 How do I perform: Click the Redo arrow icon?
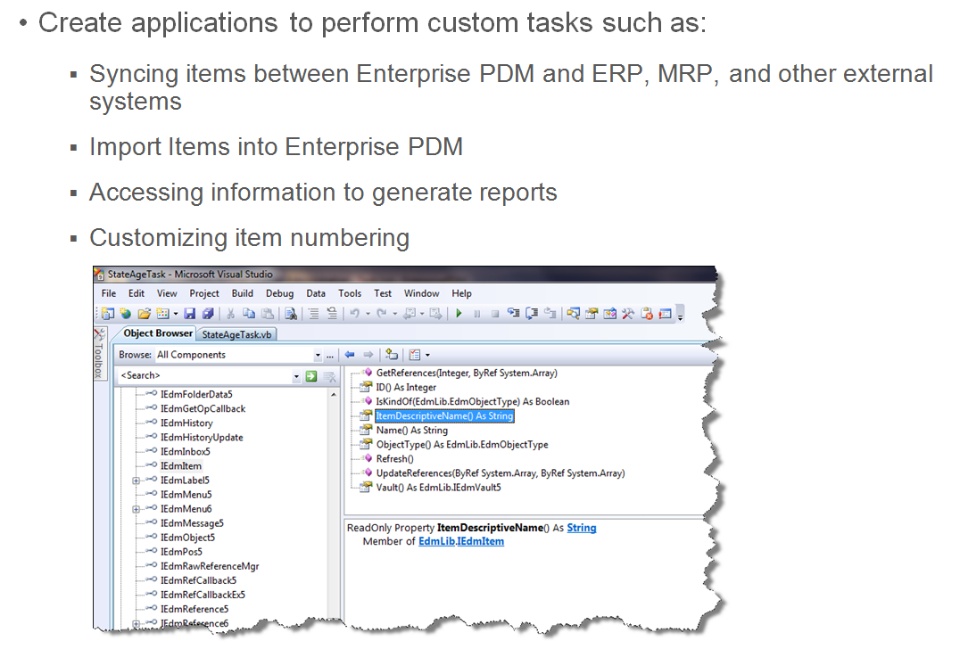[381, 313]
